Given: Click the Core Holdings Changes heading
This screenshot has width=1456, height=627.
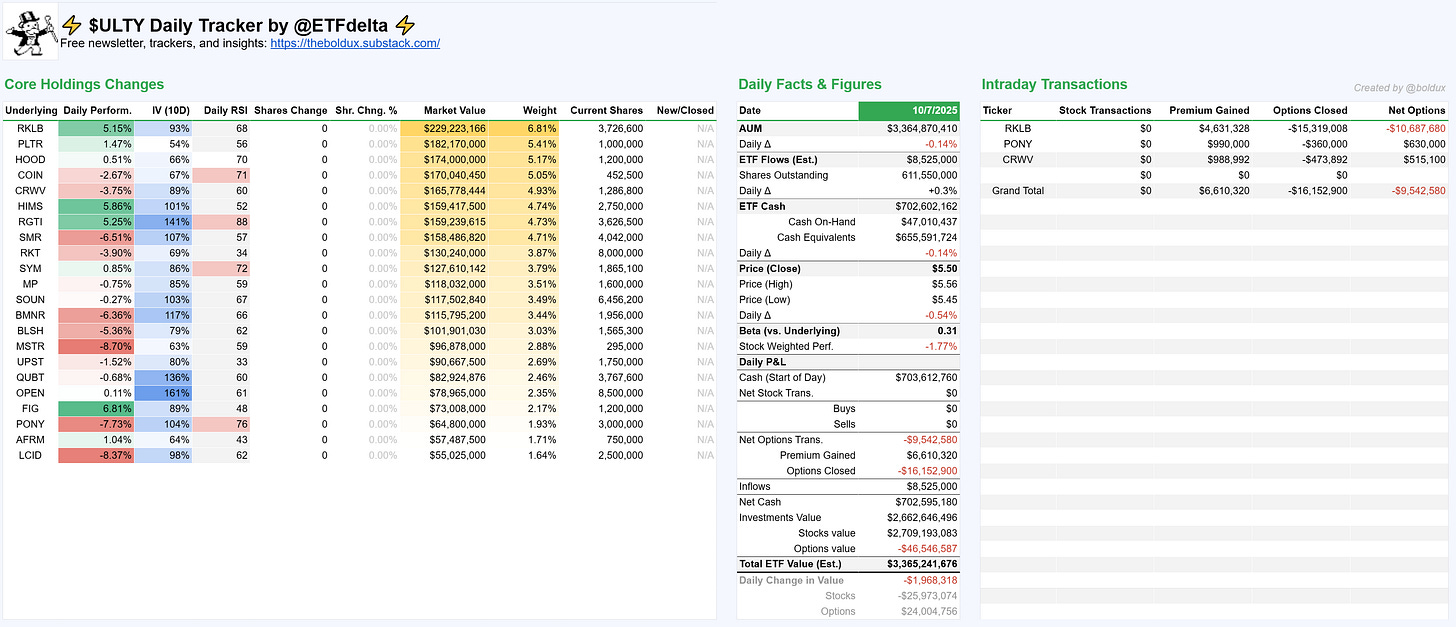Looking at the screenshot, I should (x=84, y=85).
